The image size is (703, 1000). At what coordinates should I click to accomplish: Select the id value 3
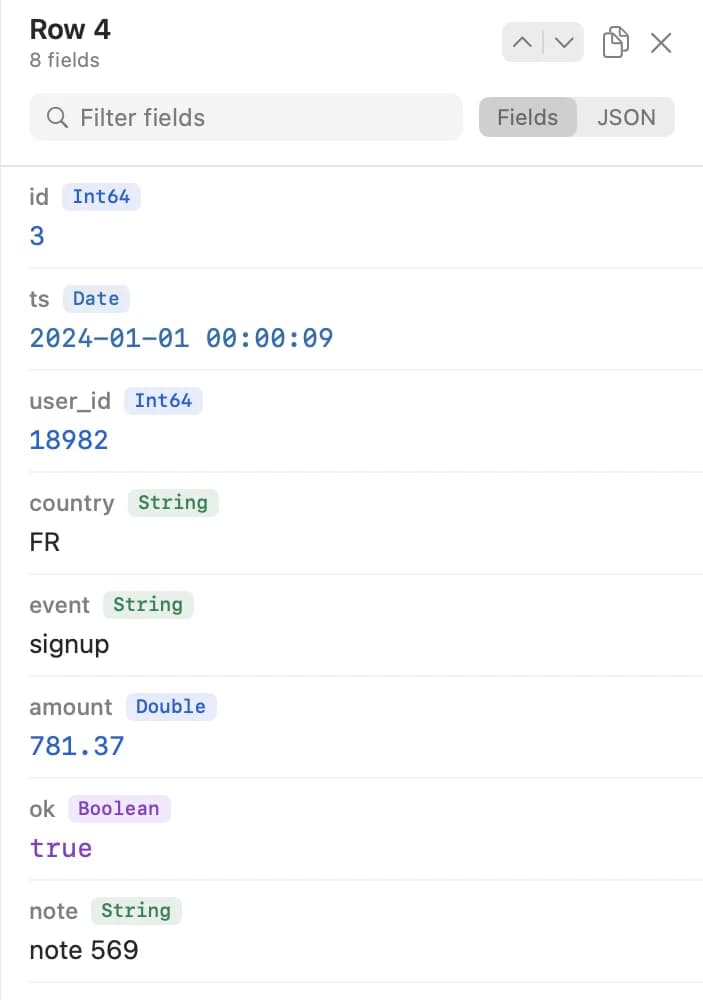[x=37, y=236]
